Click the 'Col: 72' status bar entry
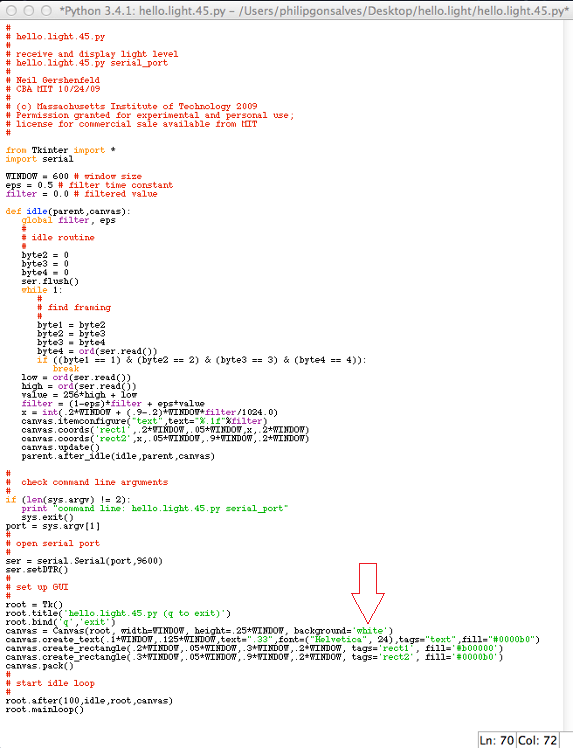Viewport: 573px width, 748px height. (537, 740)
